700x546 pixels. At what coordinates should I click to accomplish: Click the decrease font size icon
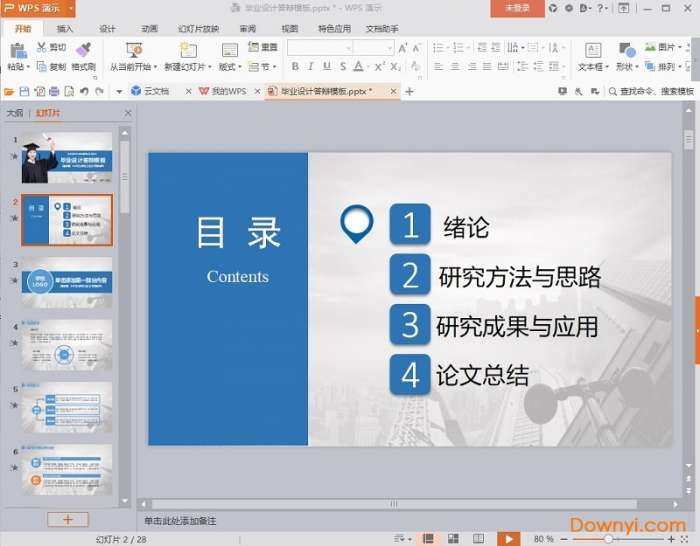click(x=417, y=48)
